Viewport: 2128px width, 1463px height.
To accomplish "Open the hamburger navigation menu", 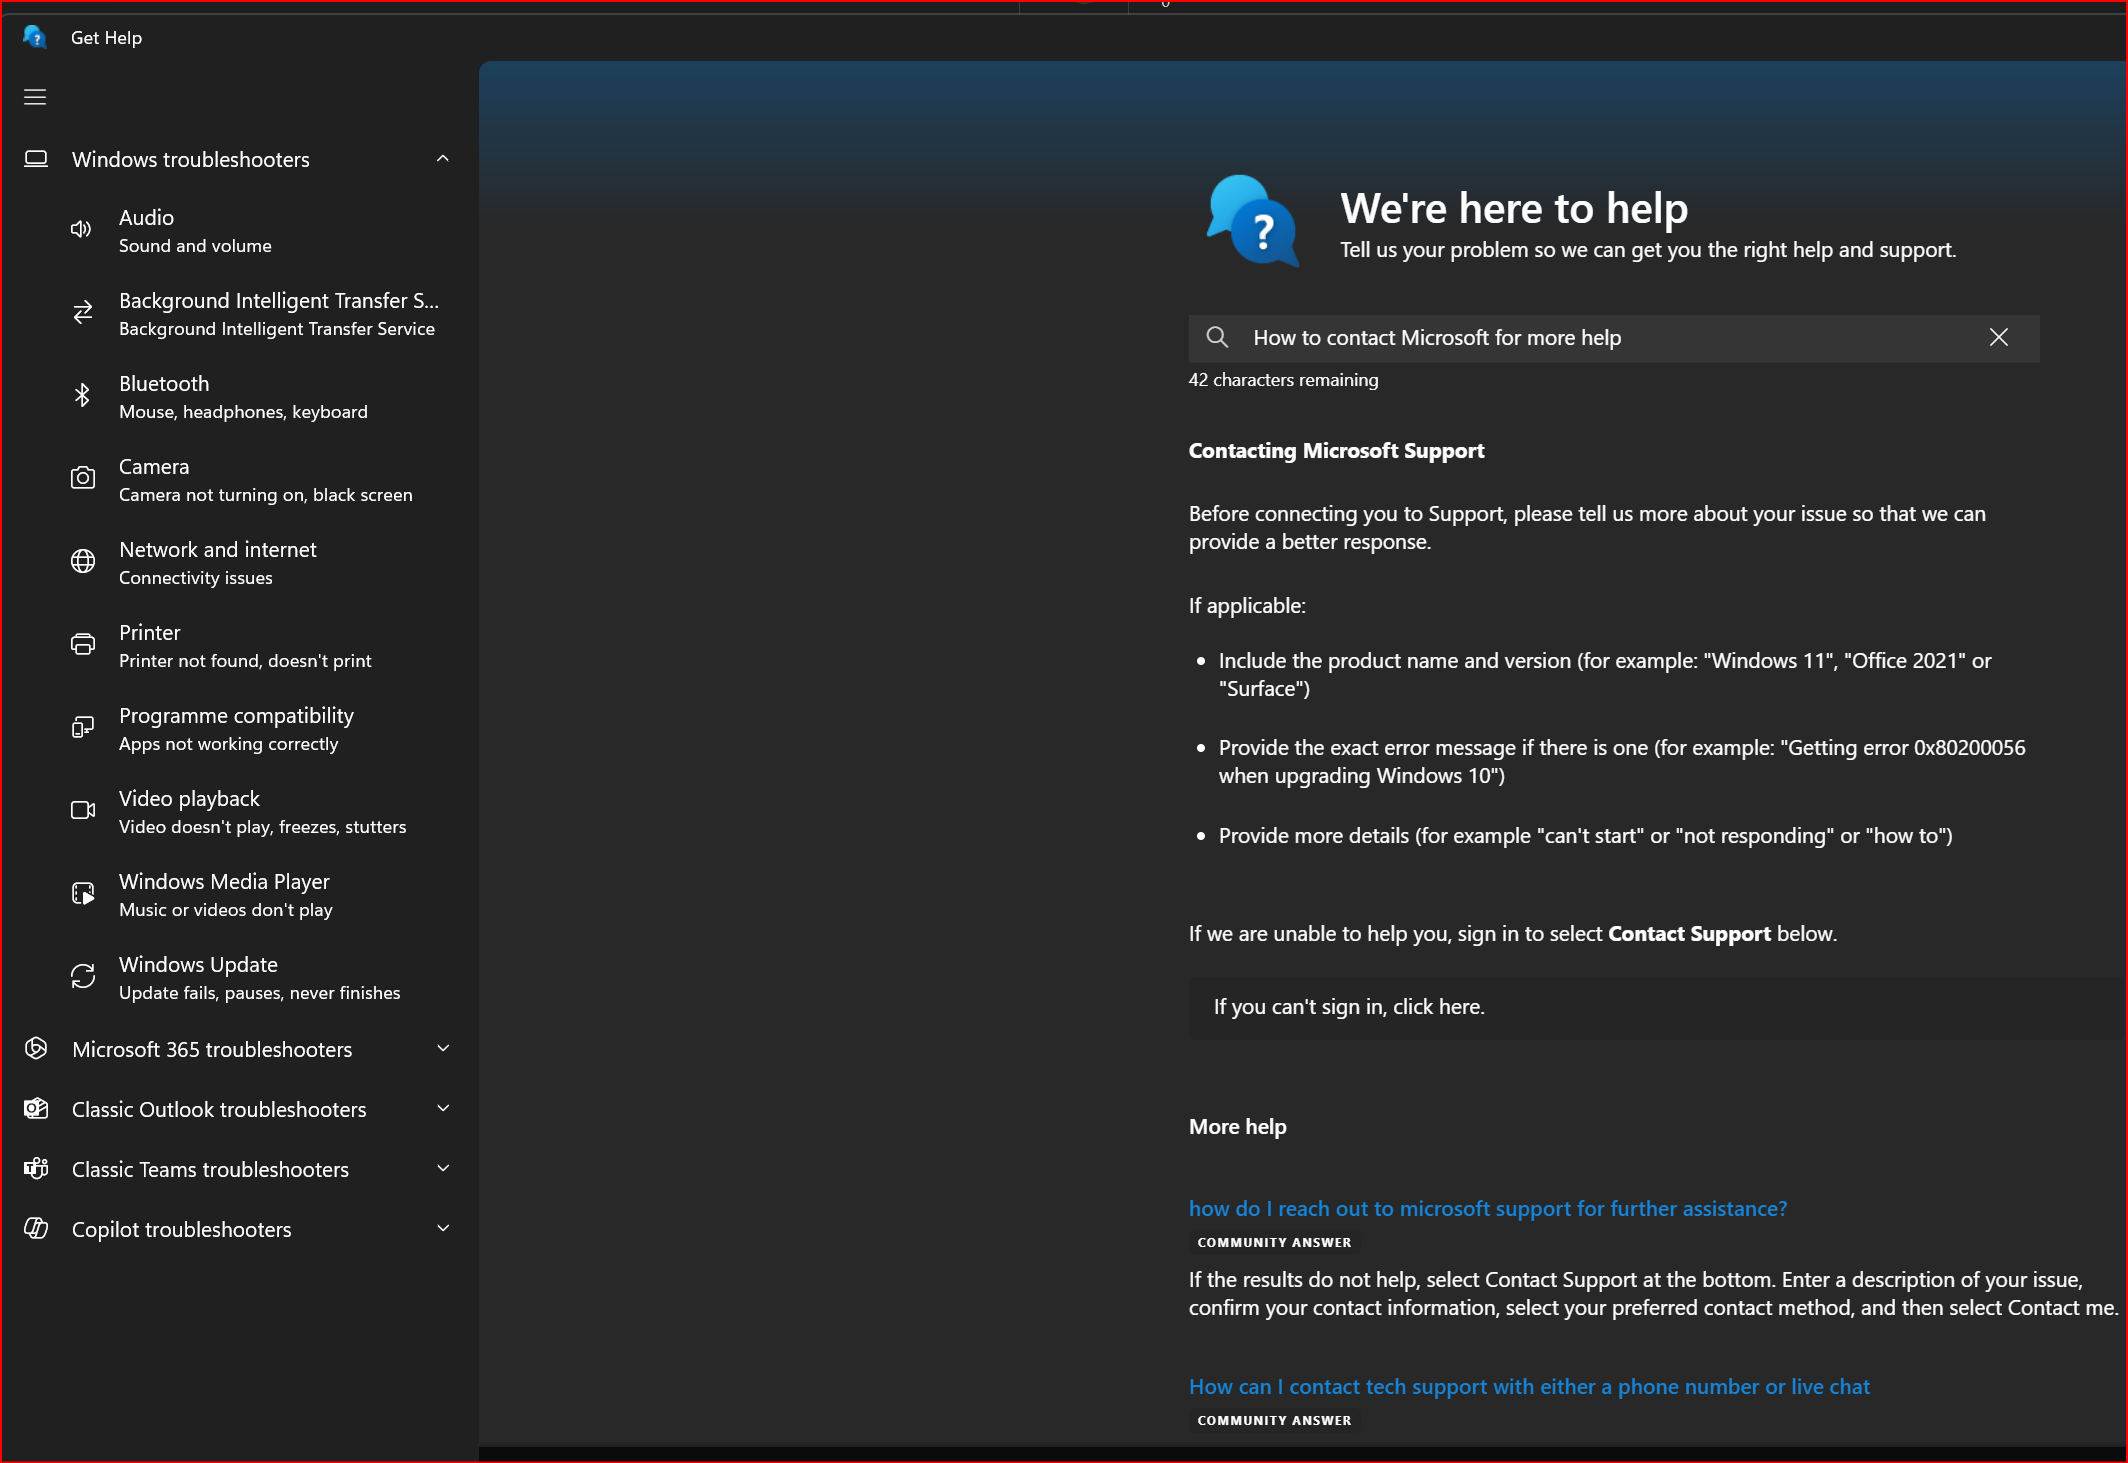I will click(x=35, y=97).
